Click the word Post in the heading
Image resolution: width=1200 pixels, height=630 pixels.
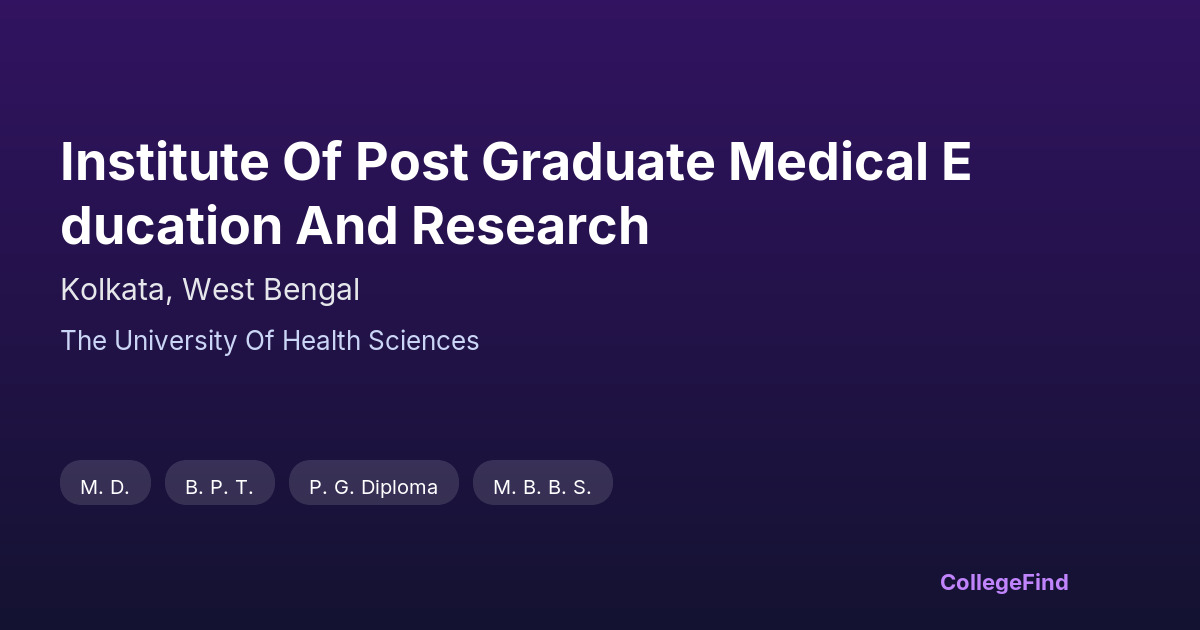point(412,163)
